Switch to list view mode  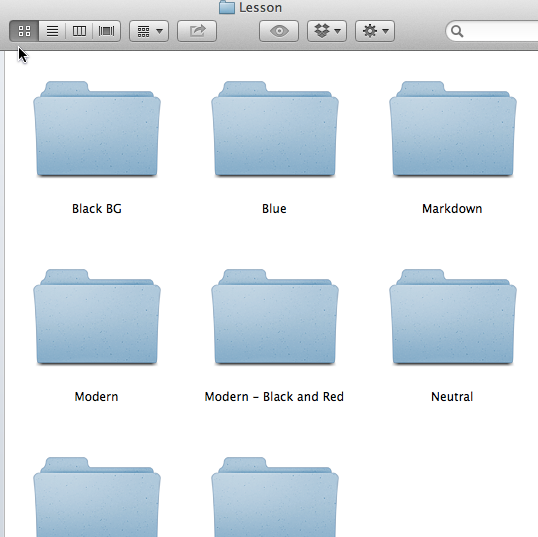(52, 31)
